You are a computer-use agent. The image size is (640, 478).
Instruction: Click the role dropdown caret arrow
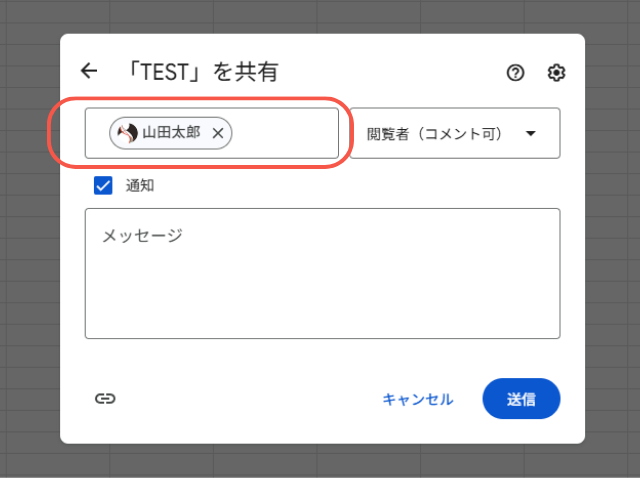[530, 133]
